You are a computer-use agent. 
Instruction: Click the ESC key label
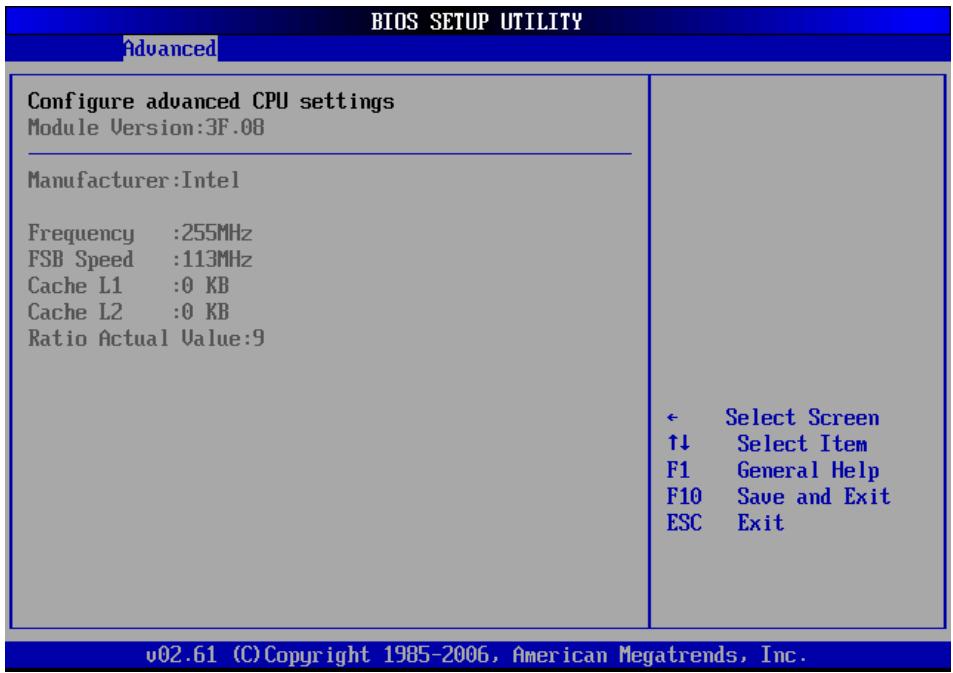[684, 522]
